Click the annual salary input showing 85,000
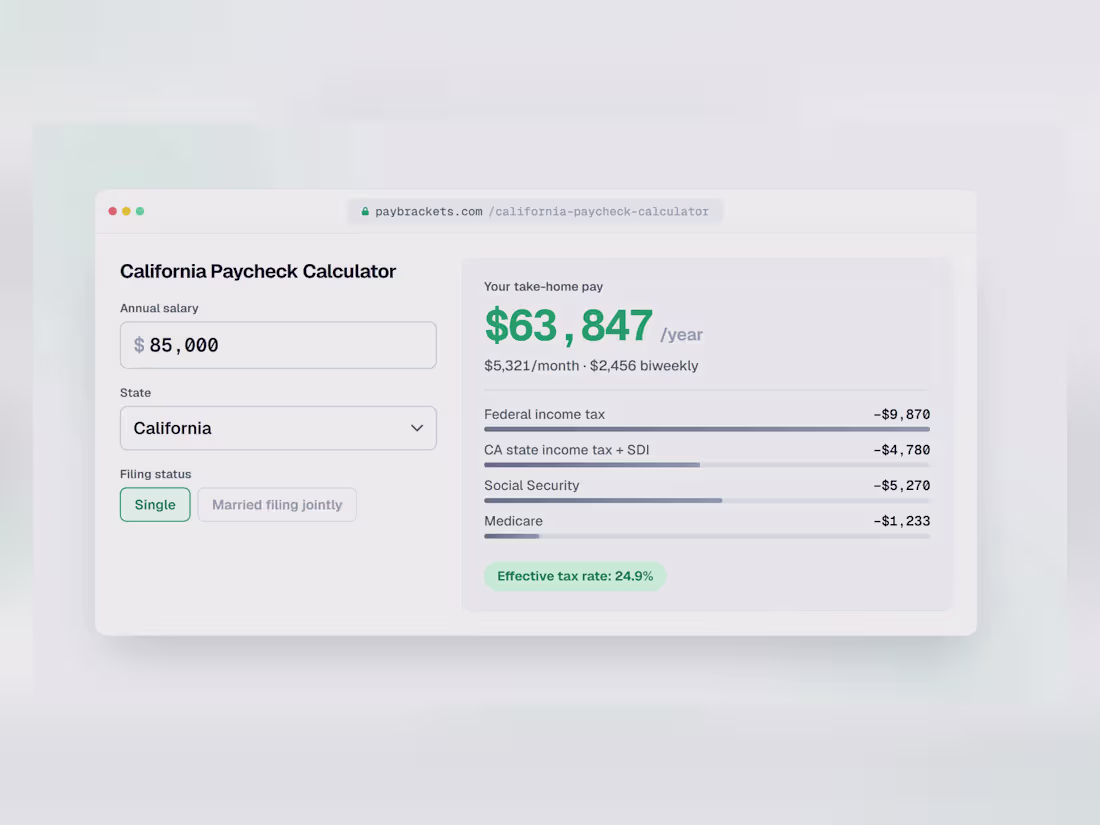This screenshot has width=1100, height=825. pyautogui.click(x=279, y=345)
